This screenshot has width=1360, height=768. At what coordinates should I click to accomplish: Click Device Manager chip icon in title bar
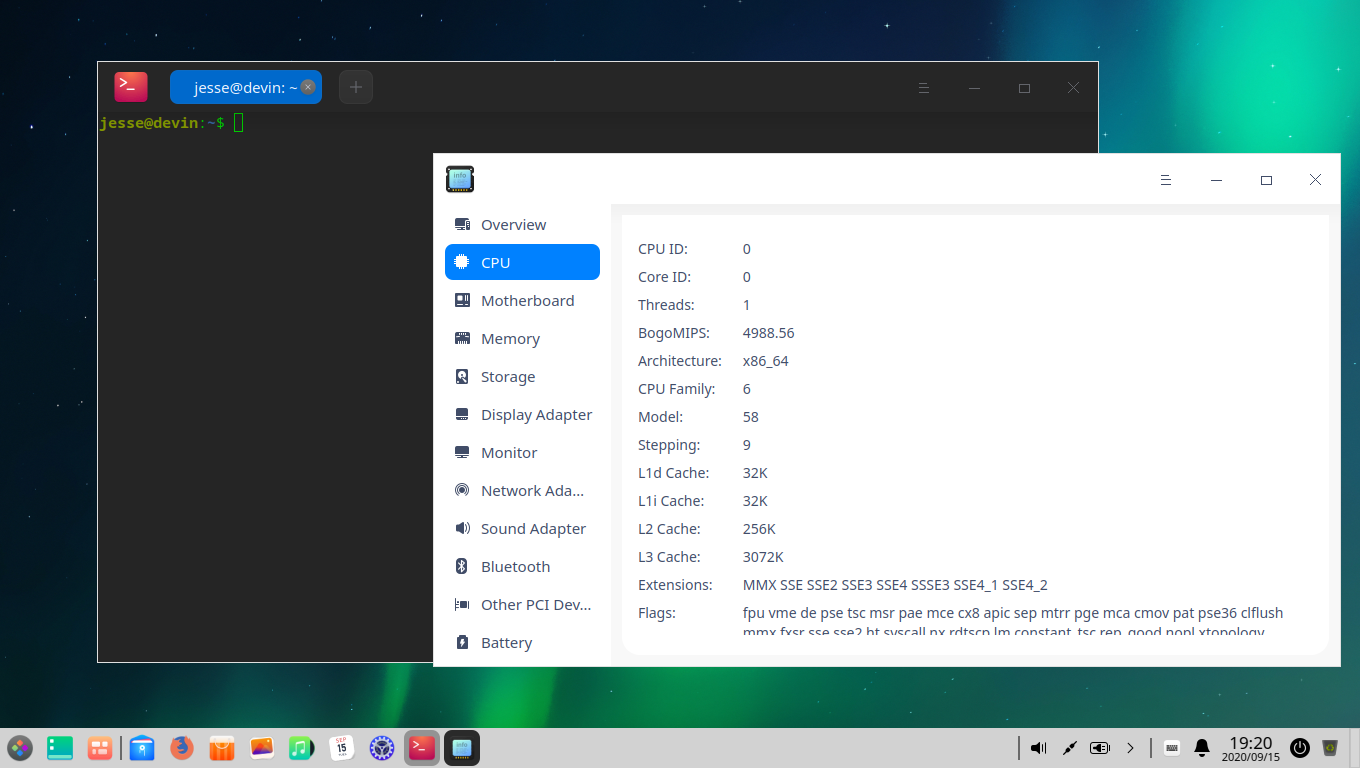tap(460, 179)
